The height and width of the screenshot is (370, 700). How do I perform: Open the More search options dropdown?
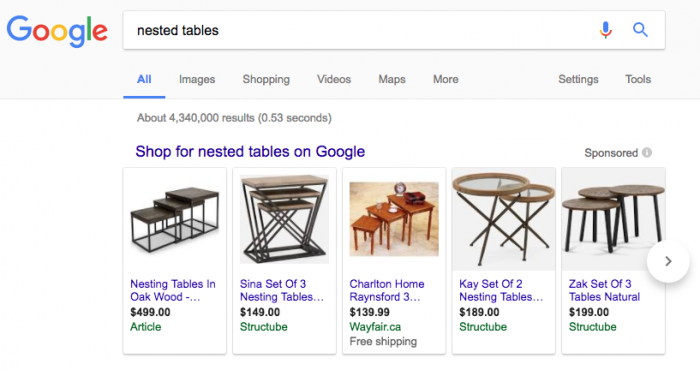click(446, 79)
